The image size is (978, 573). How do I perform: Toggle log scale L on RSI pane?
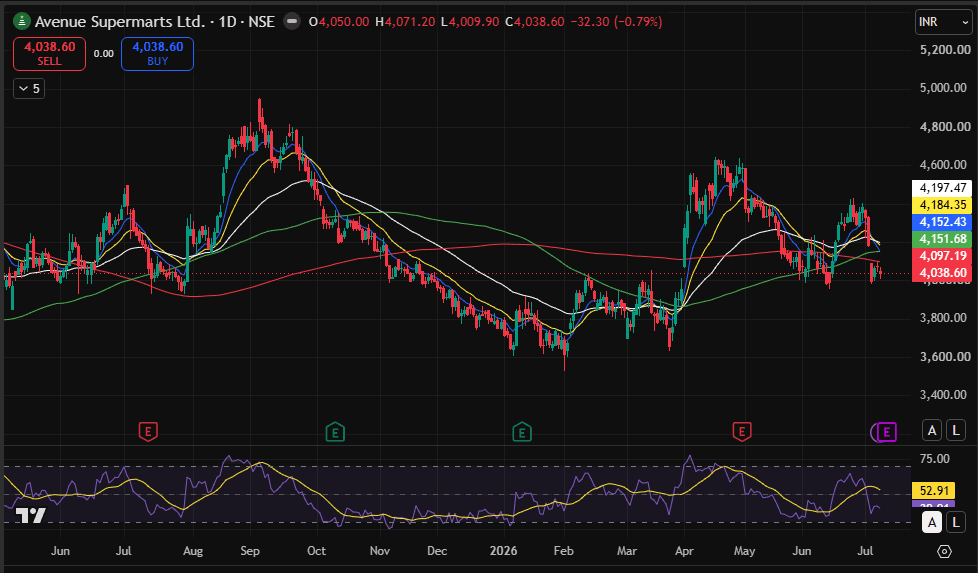pos(956,522)
